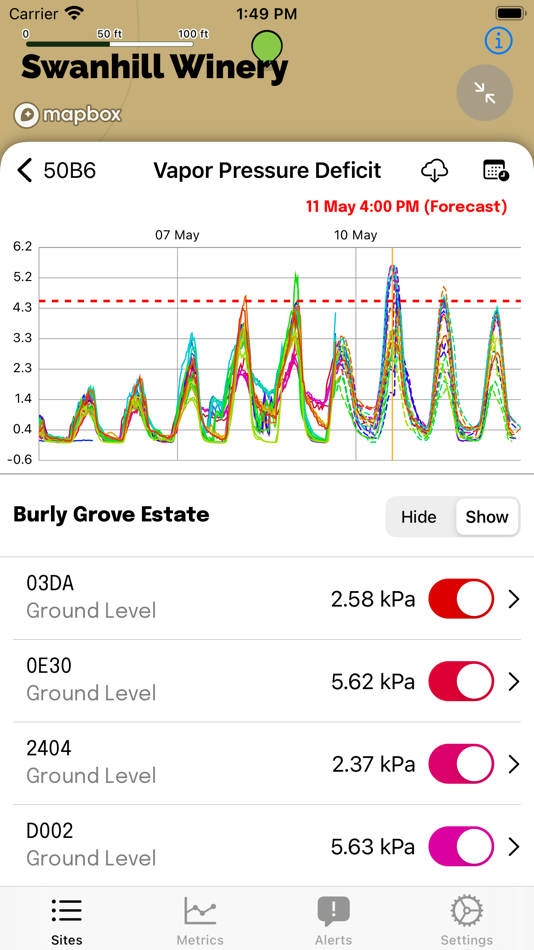Tap the 2.37 kPa value
The width and height of the screenshot is (534, 950).
tap(374, 765)
